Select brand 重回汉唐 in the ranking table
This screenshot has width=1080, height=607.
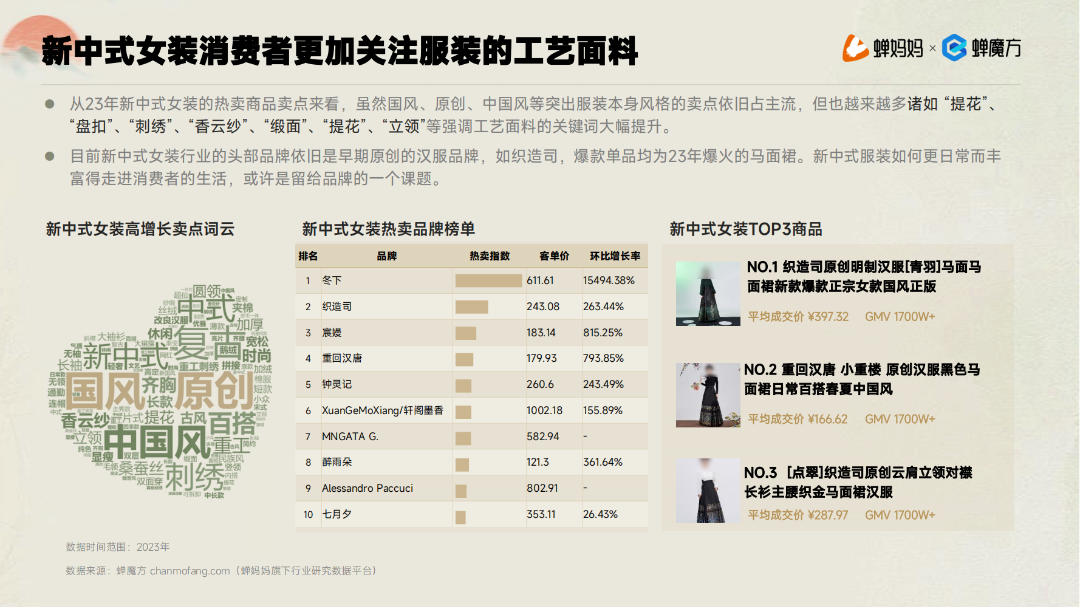(342, 358)
